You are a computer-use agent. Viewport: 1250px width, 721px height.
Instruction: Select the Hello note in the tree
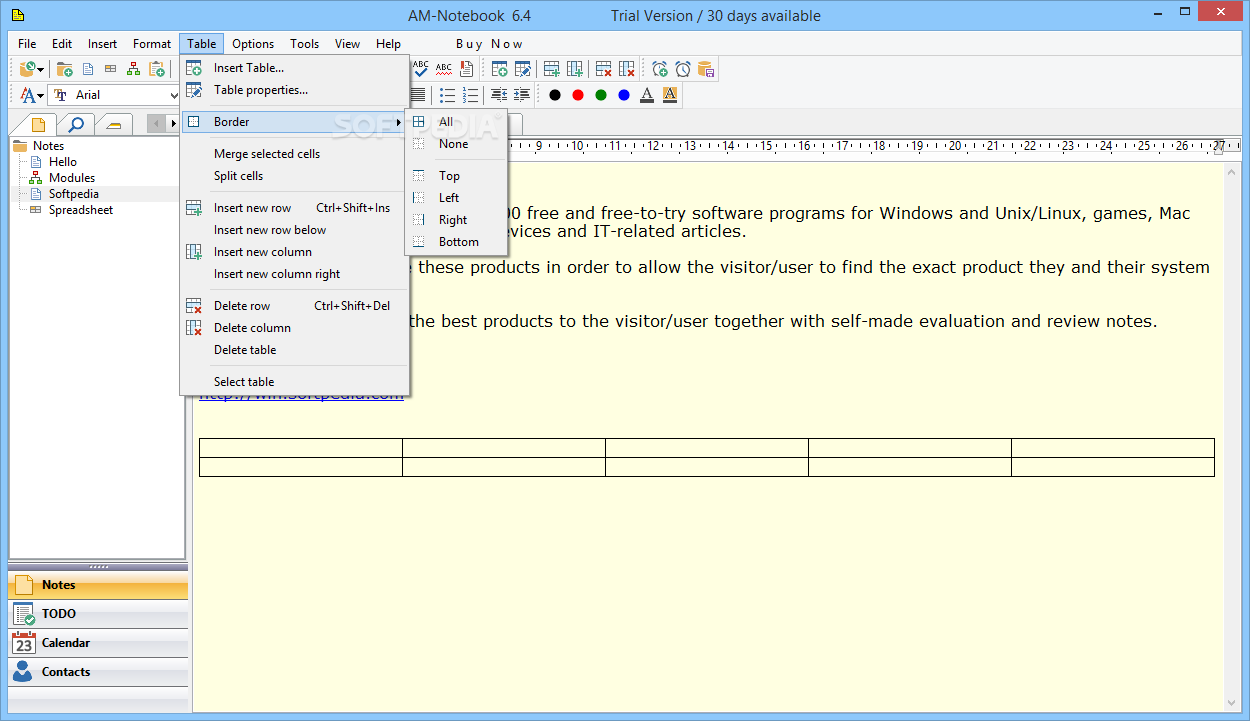pos(63,162)
